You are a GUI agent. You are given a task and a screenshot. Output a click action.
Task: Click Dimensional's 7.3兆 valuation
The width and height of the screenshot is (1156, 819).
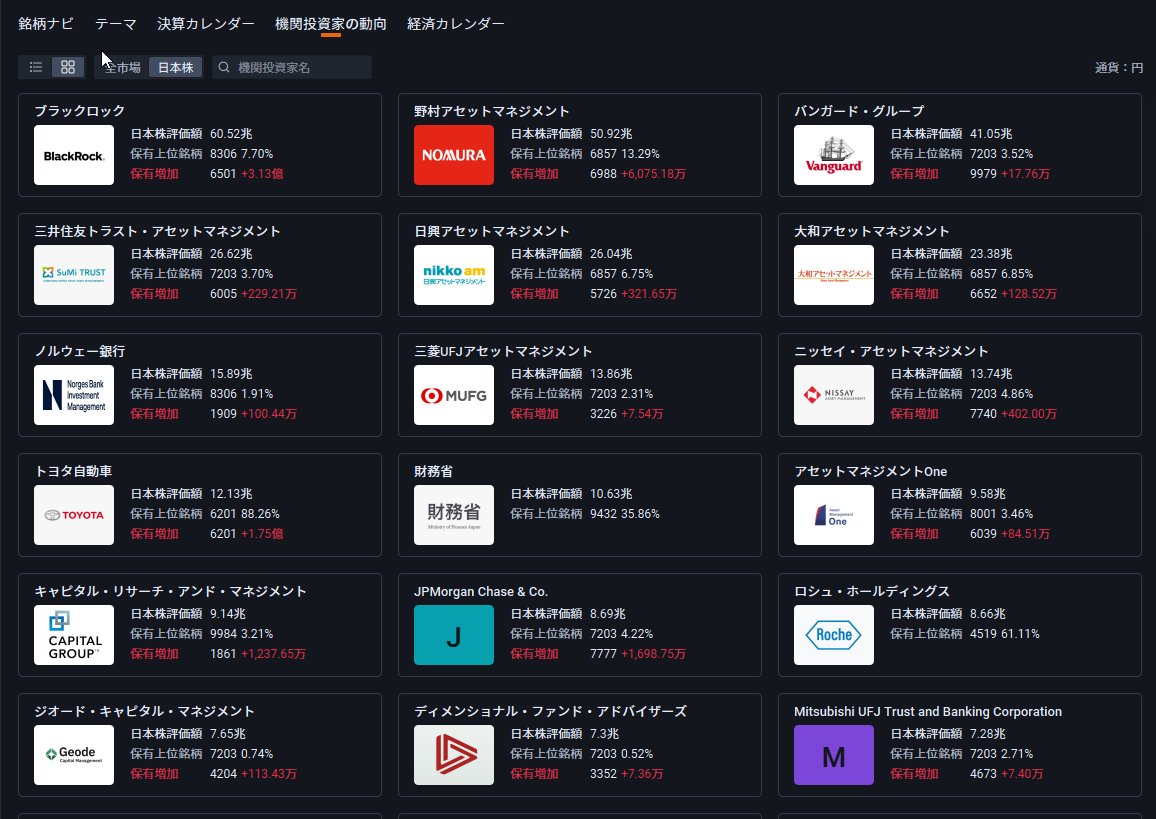click(x=605, y=733)
